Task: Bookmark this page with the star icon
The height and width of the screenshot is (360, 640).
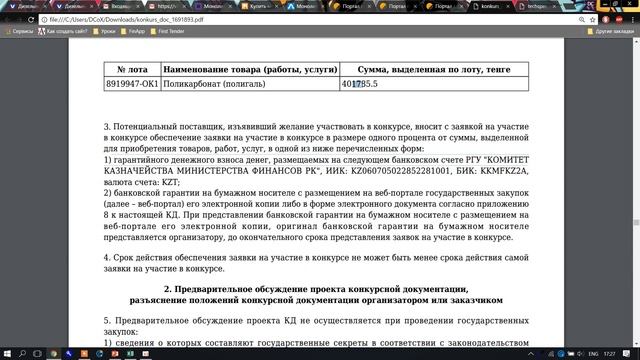Action: click(x=593, y=20)
